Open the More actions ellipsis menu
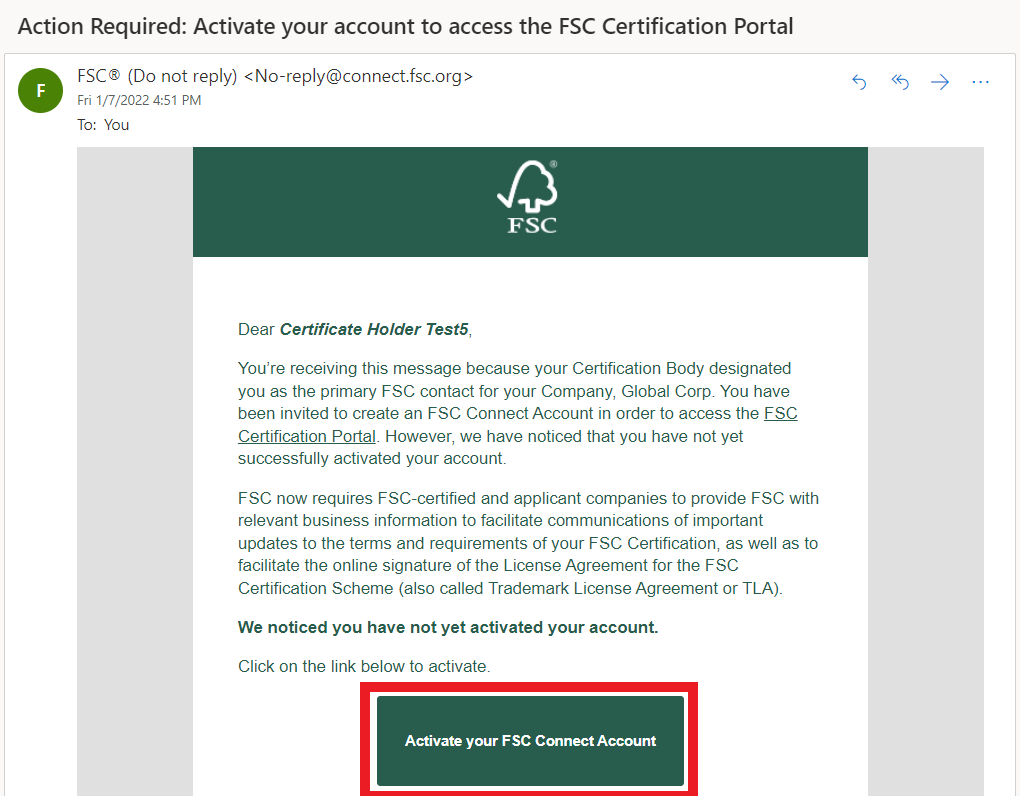The height and width of the screenshot is (796, 1020). [980, 82]
